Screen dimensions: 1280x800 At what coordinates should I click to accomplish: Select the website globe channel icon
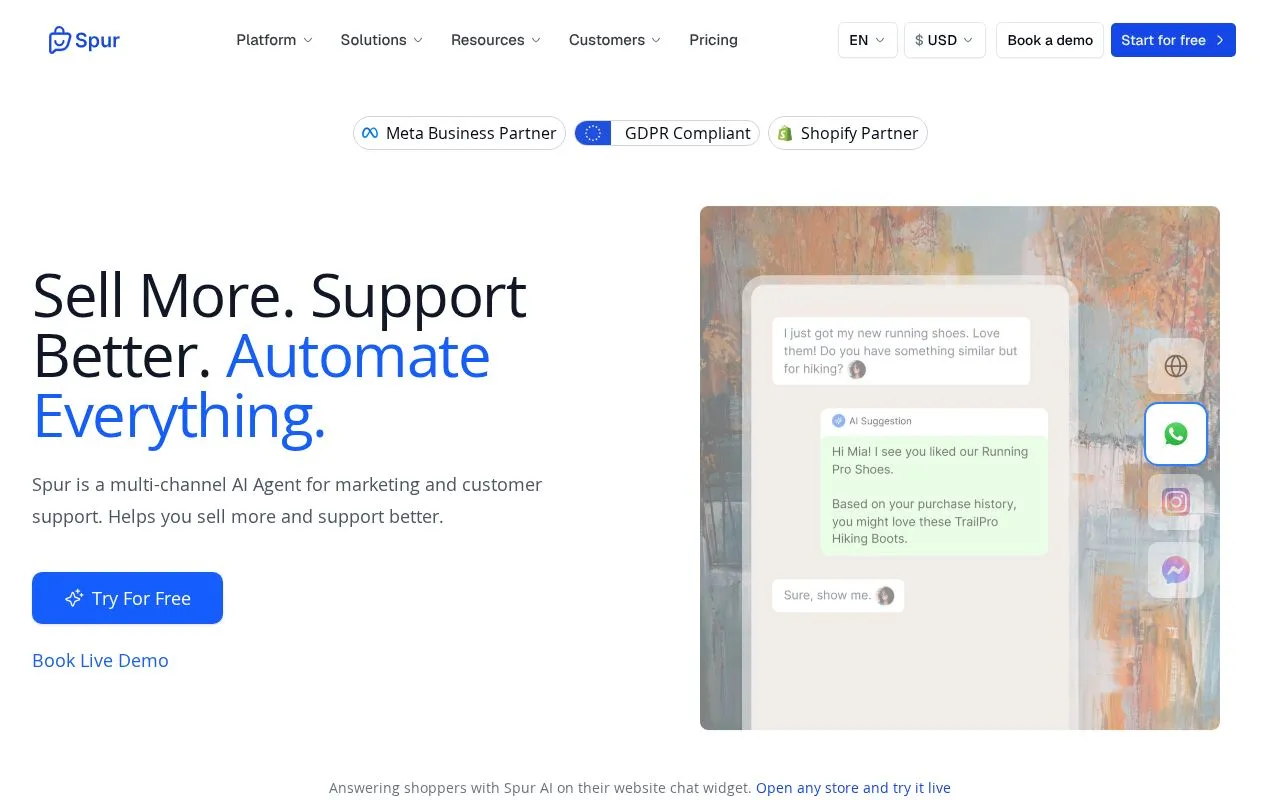(x=1176, y=366)
